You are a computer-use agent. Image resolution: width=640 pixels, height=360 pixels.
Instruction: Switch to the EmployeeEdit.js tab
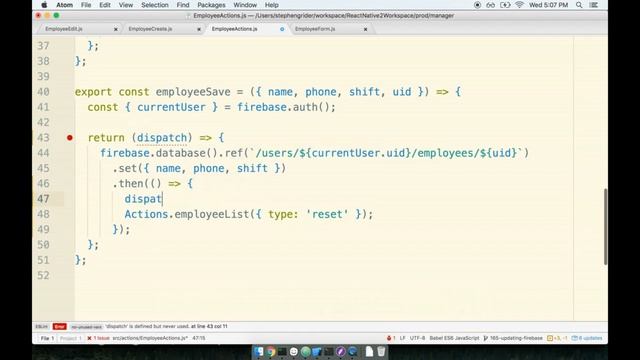point(64,29)
